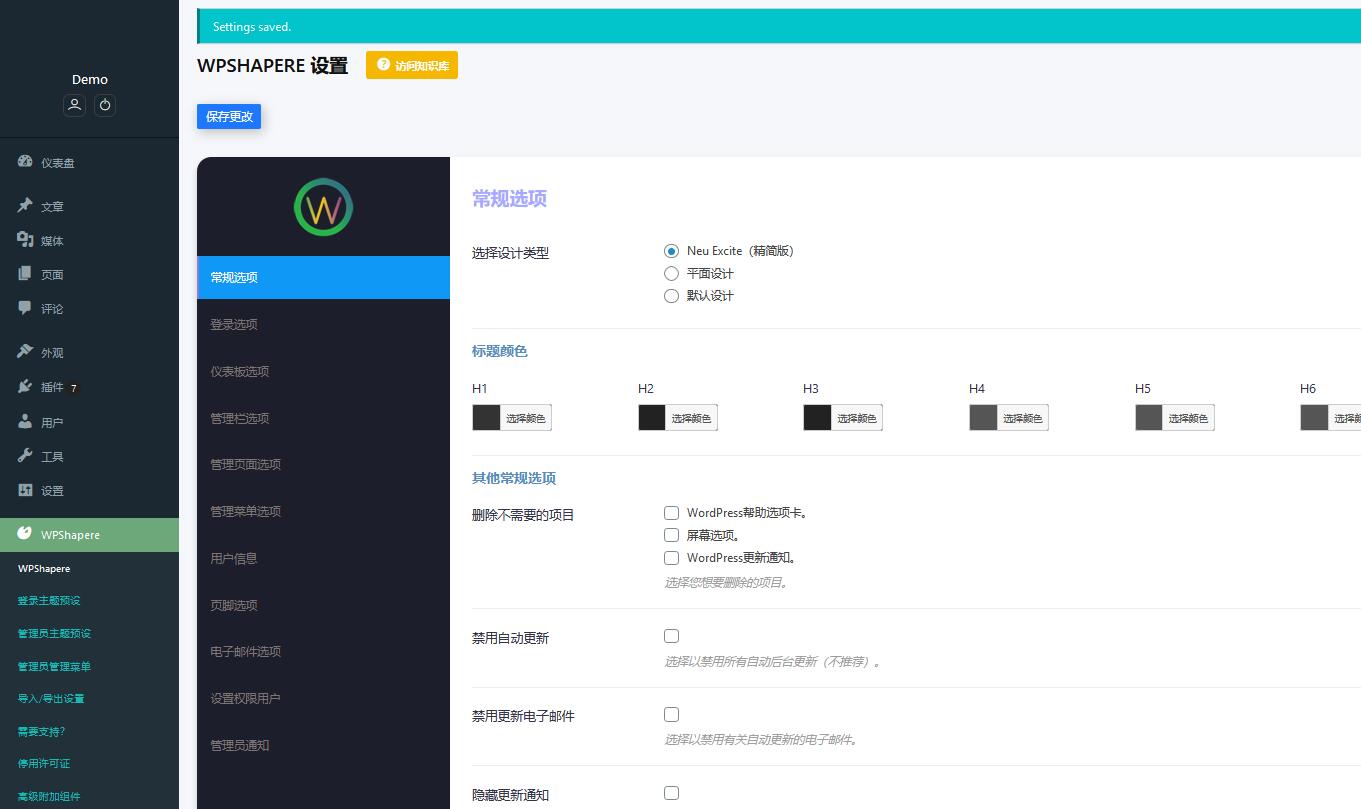The height and width of the screenshot is (809, 1361).
Task: Switch to the 登录选项 tab
Action: coord(234,324)
